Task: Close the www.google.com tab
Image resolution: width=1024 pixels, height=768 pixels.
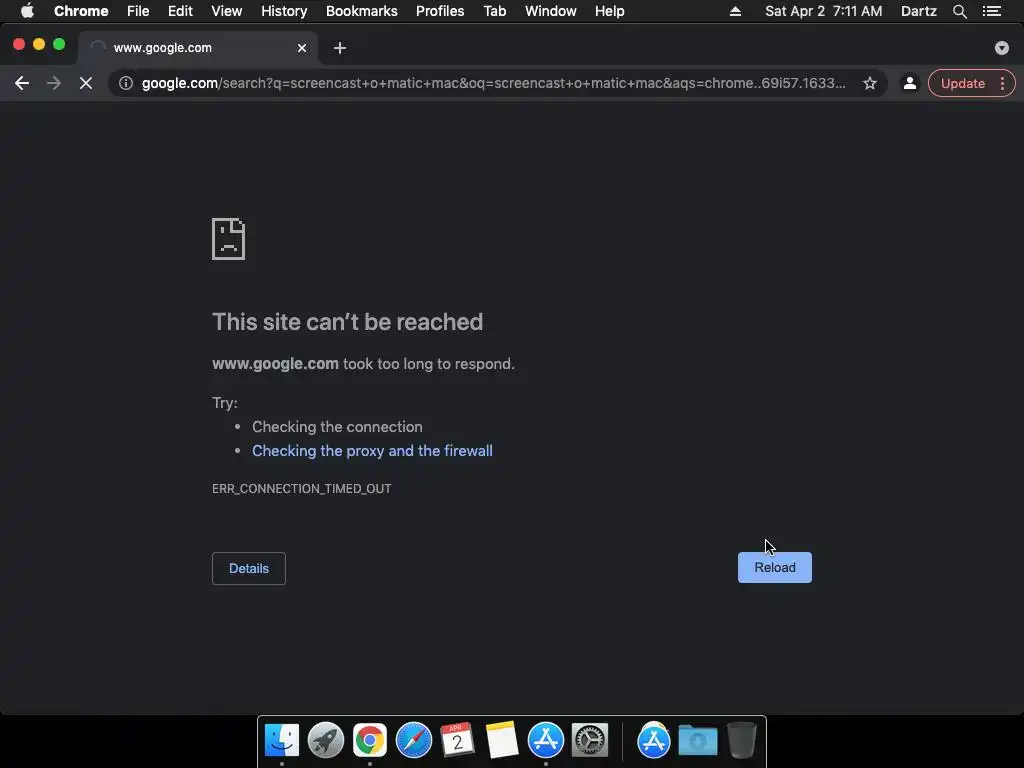Action: point(302,48)
